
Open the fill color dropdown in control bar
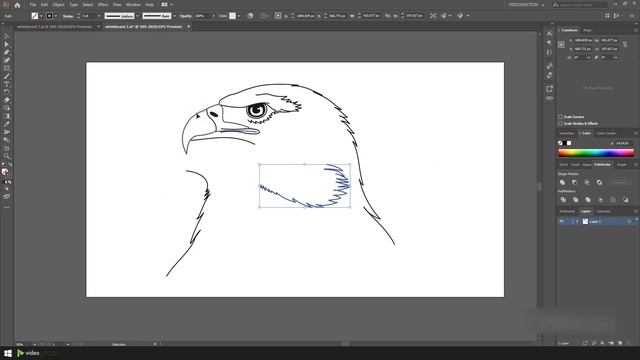click(41, 16)
